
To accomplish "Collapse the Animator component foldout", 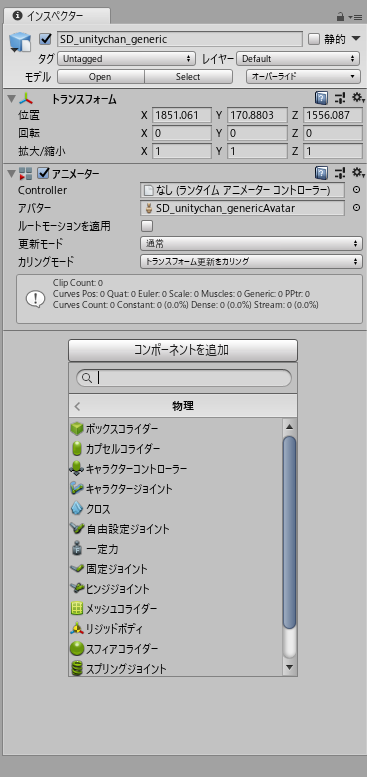I will [11, 173].
